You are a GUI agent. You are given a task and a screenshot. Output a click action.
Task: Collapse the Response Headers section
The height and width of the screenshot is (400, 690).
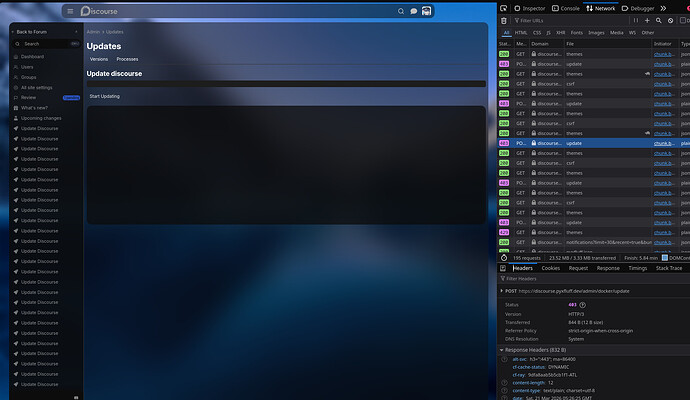point(501,350)
